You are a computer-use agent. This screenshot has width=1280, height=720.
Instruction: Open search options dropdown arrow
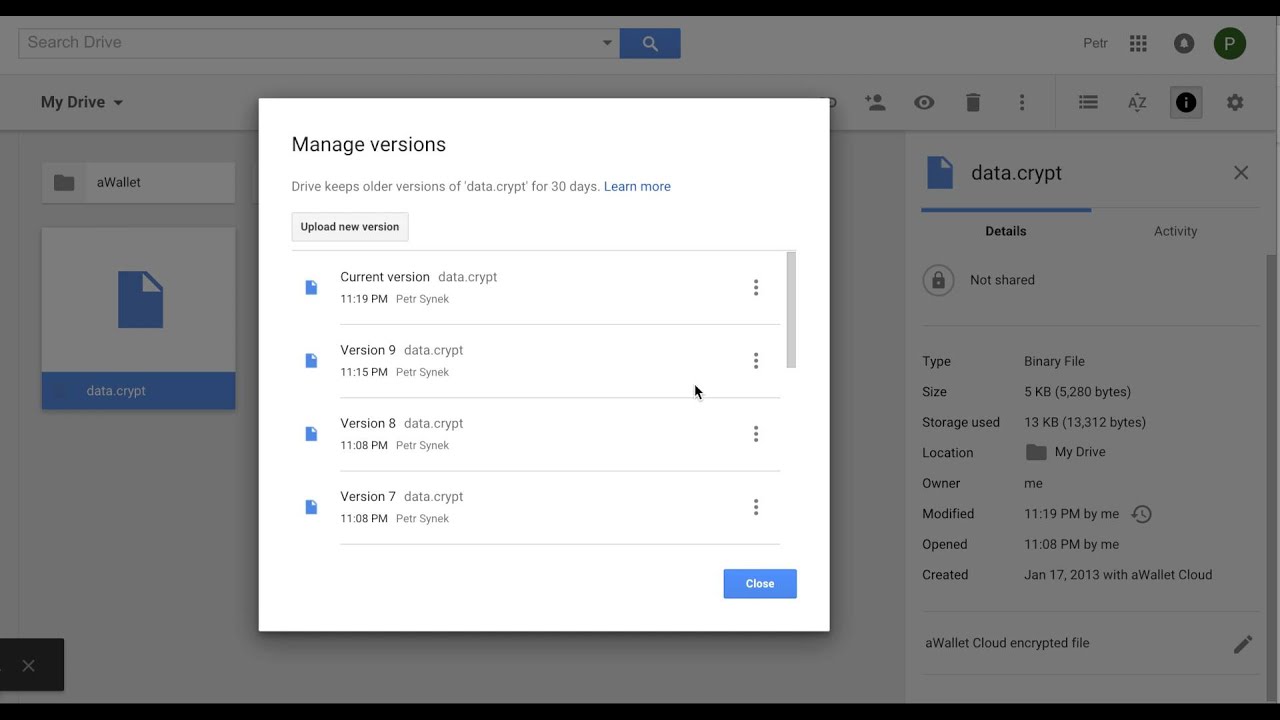point(607,43)
